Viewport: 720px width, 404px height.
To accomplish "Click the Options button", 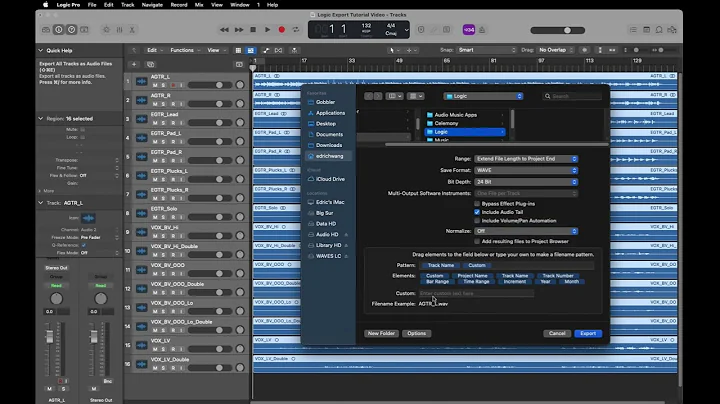I will click(416, 333).
